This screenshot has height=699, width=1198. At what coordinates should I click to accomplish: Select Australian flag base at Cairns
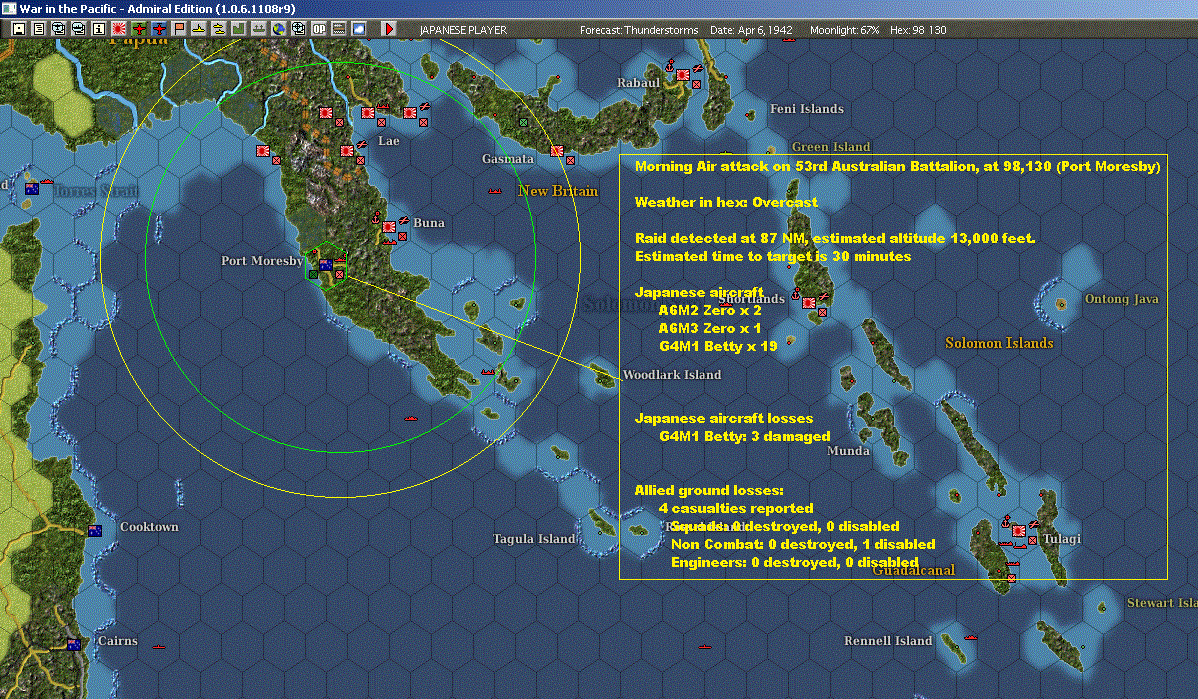click(x=74, y=645)
